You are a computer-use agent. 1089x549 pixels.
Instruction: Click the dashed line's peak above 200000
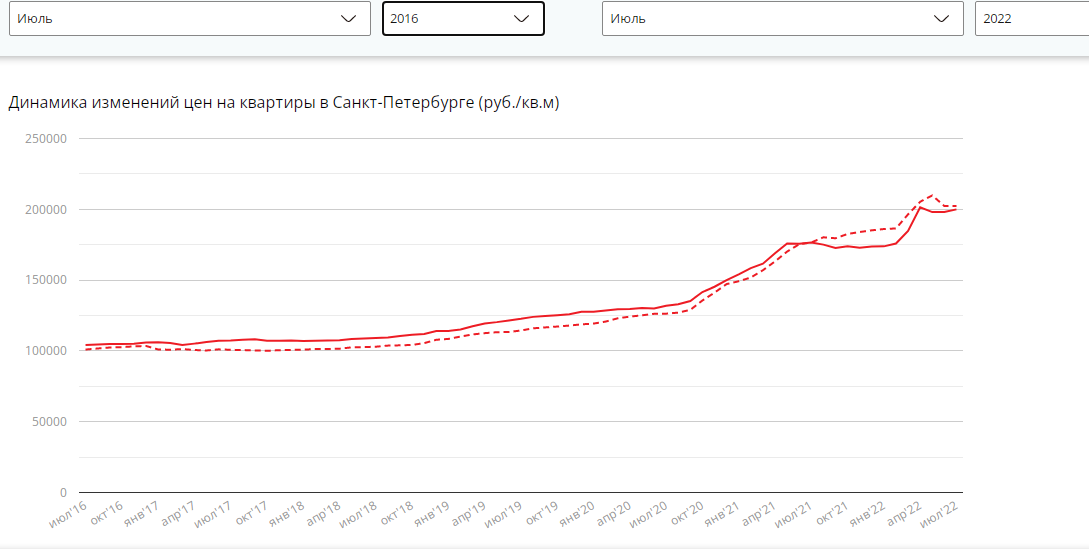(x=932, y=195)
